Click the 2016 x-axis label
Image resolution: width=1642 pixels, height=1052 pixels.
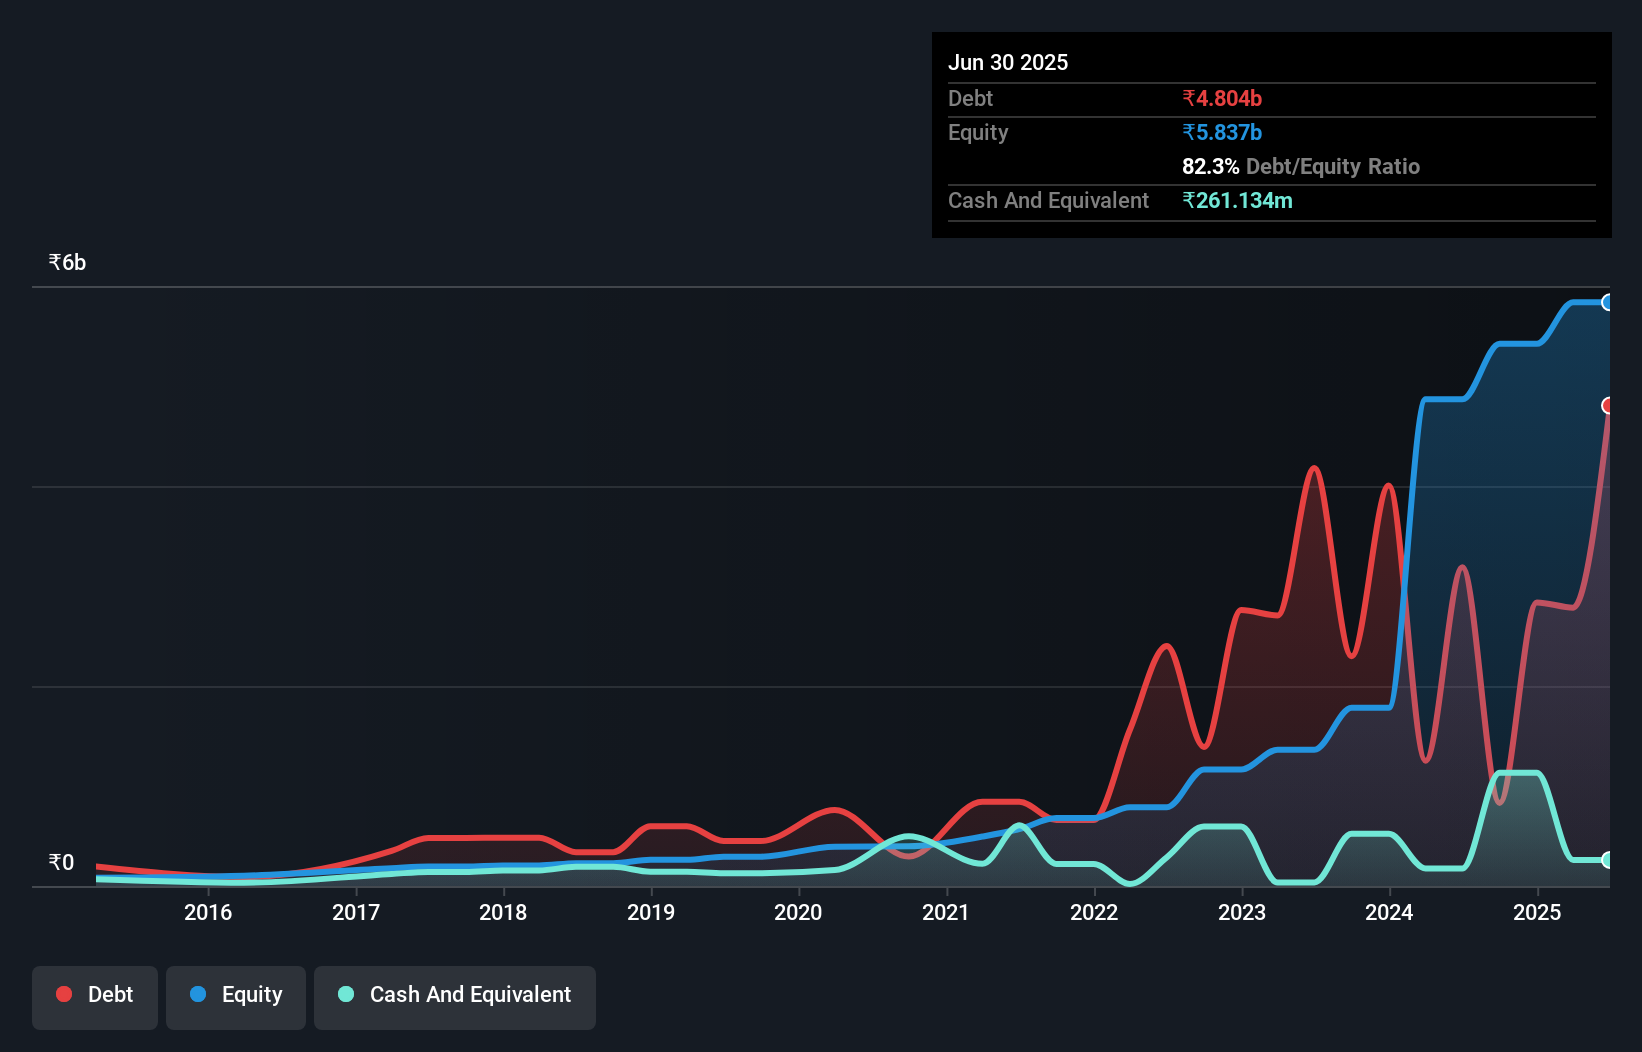208,912
